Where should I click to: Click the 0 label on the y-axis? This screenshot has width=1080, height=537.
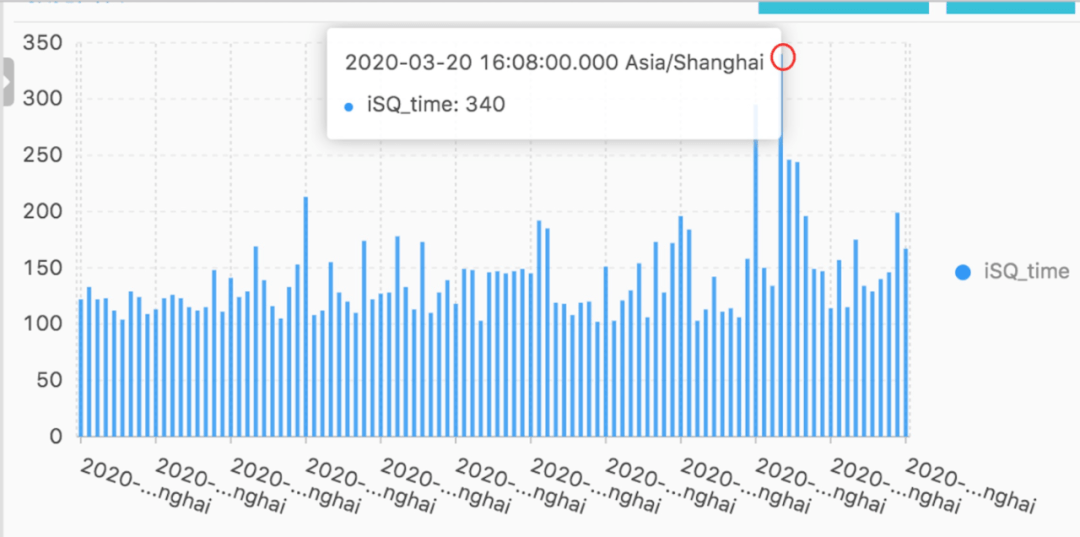pos(56,437)
